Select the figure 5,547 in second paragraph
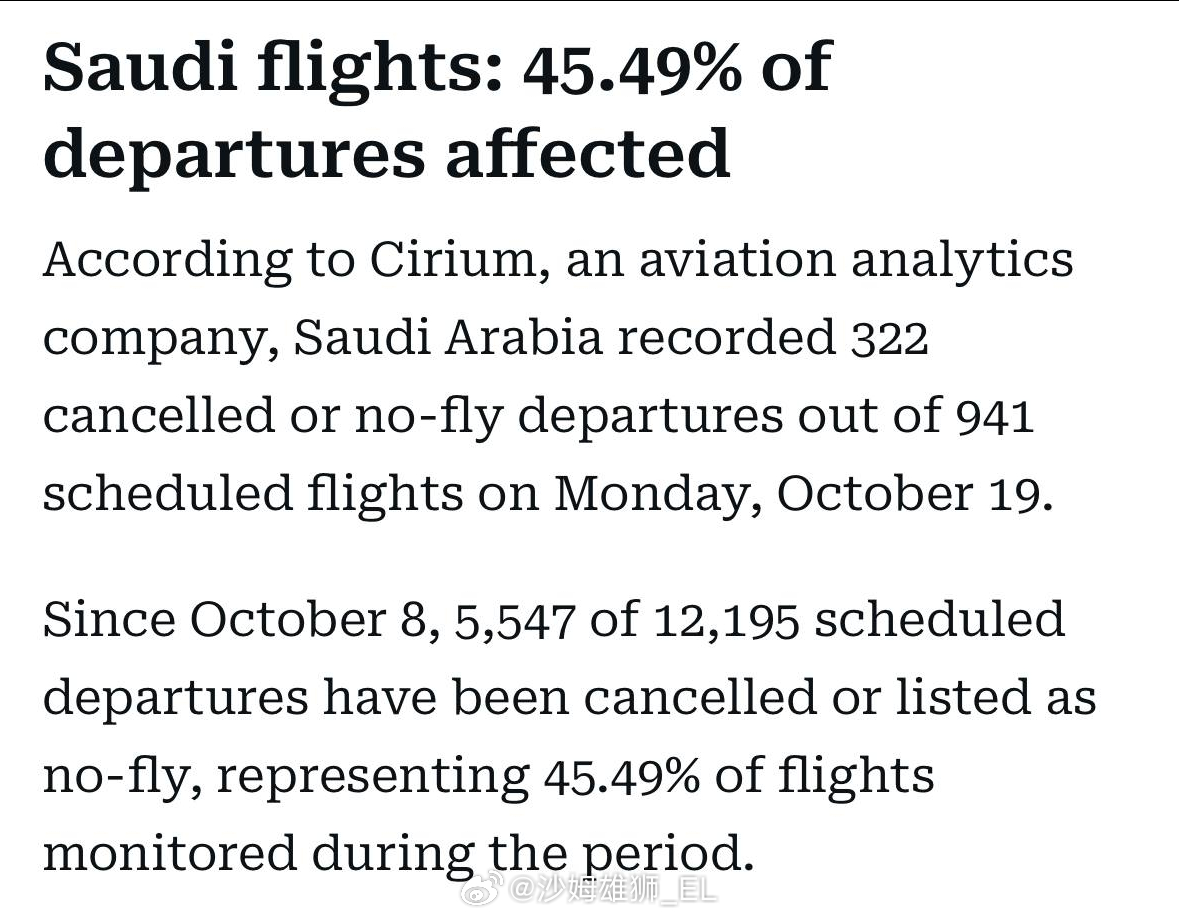The image size is (1179, 918). tap(515, 623)
